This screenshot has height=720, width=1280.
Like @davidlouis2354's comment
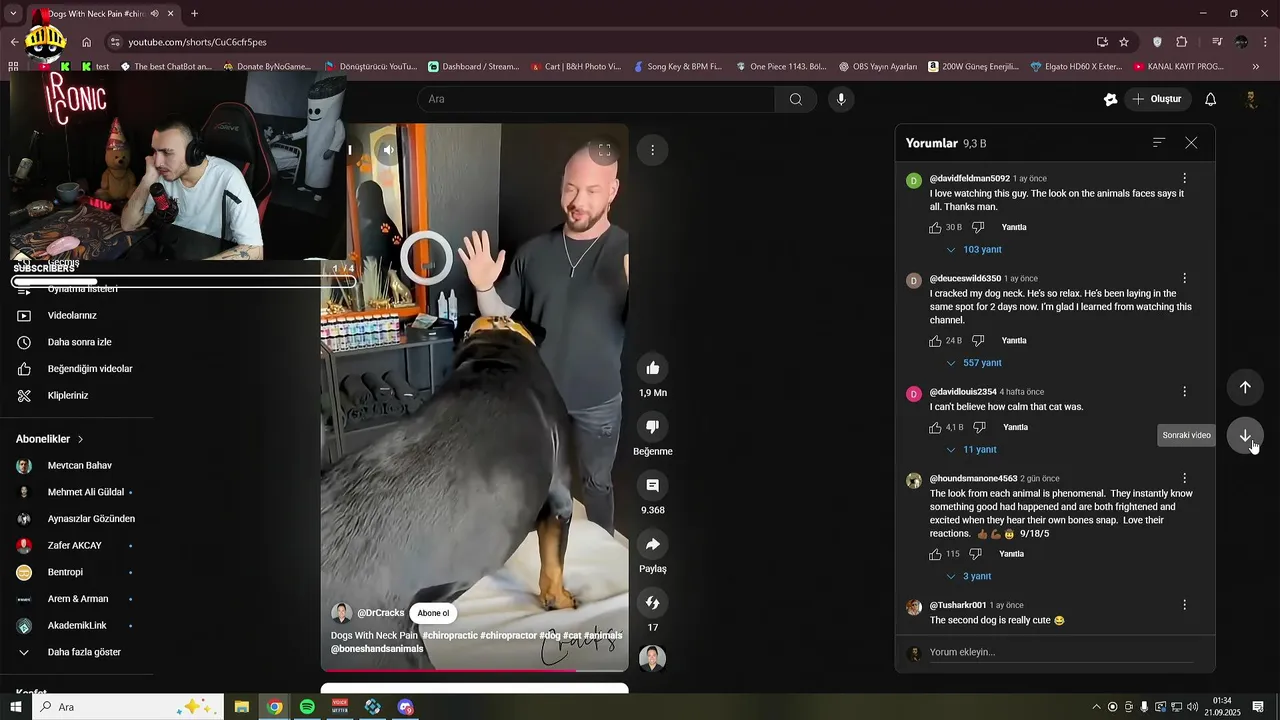coord(936,427)
